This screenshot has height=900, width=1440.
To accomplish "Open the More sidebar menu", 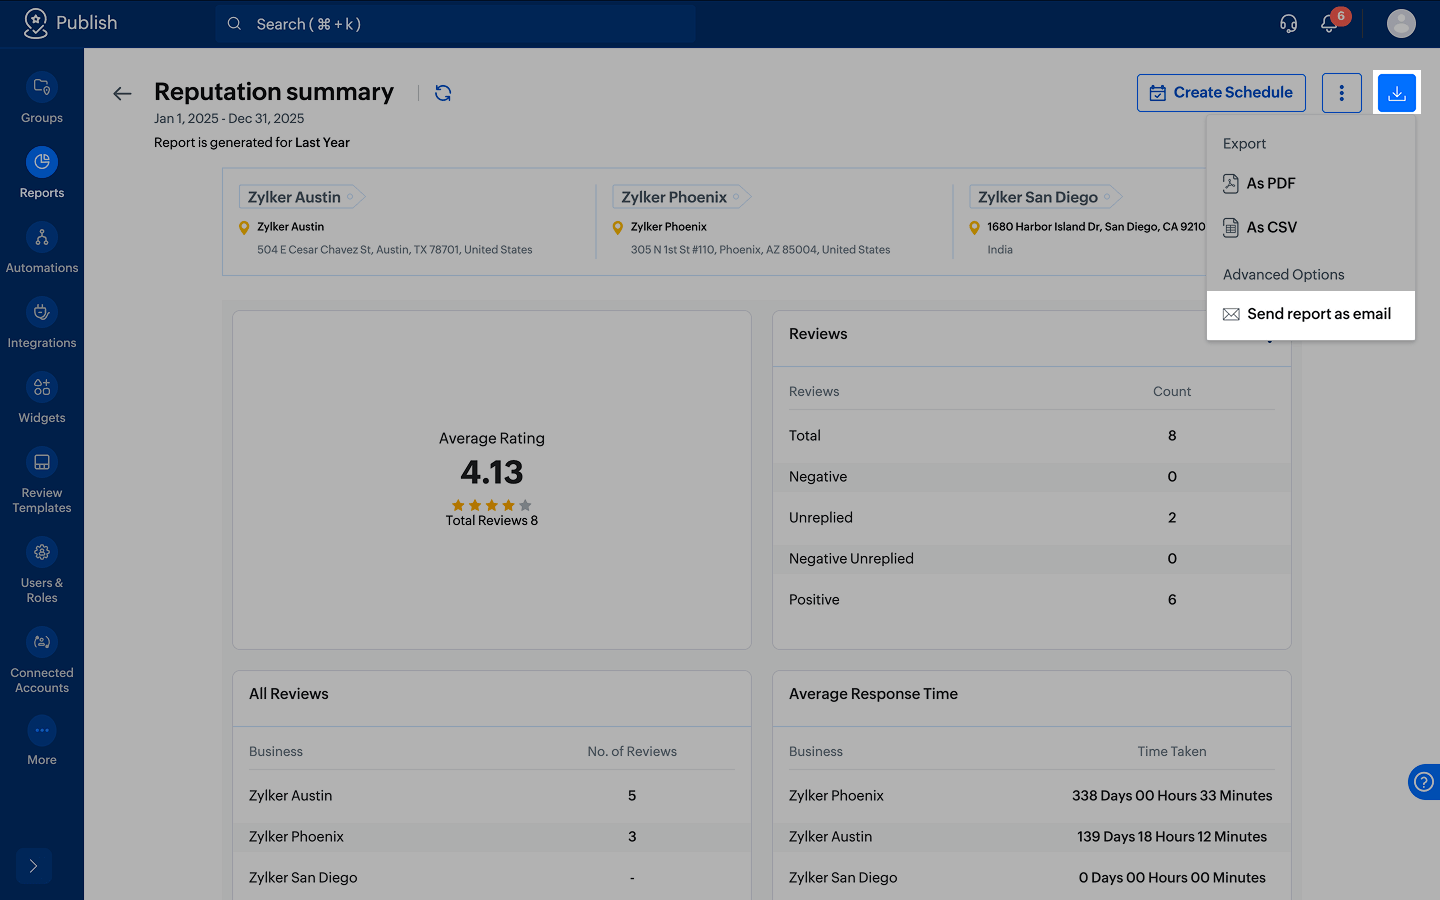I will point(42,741).
